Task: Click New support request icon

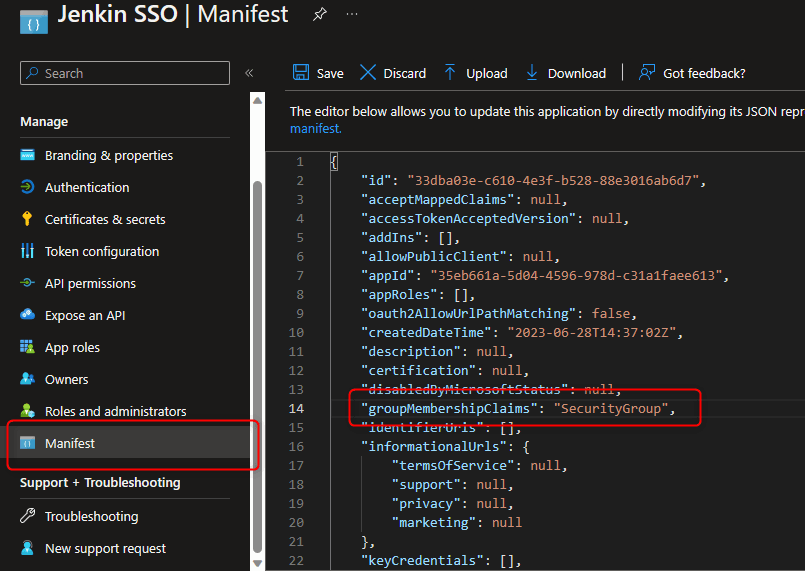Action: [x=27, y=548]
